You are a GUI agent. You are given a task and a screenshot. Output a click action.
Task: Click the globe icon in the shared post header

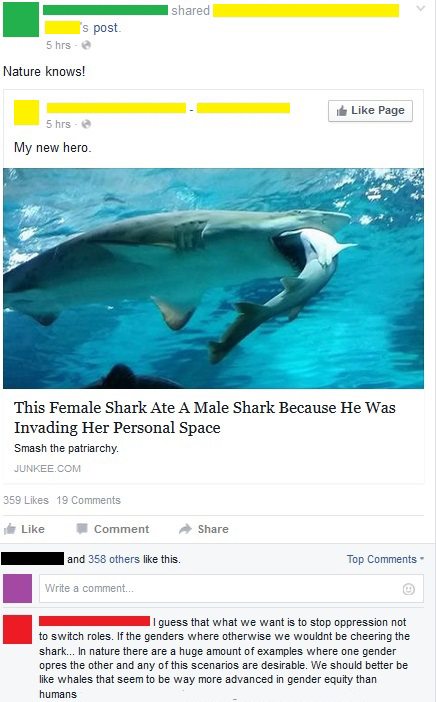86,124
